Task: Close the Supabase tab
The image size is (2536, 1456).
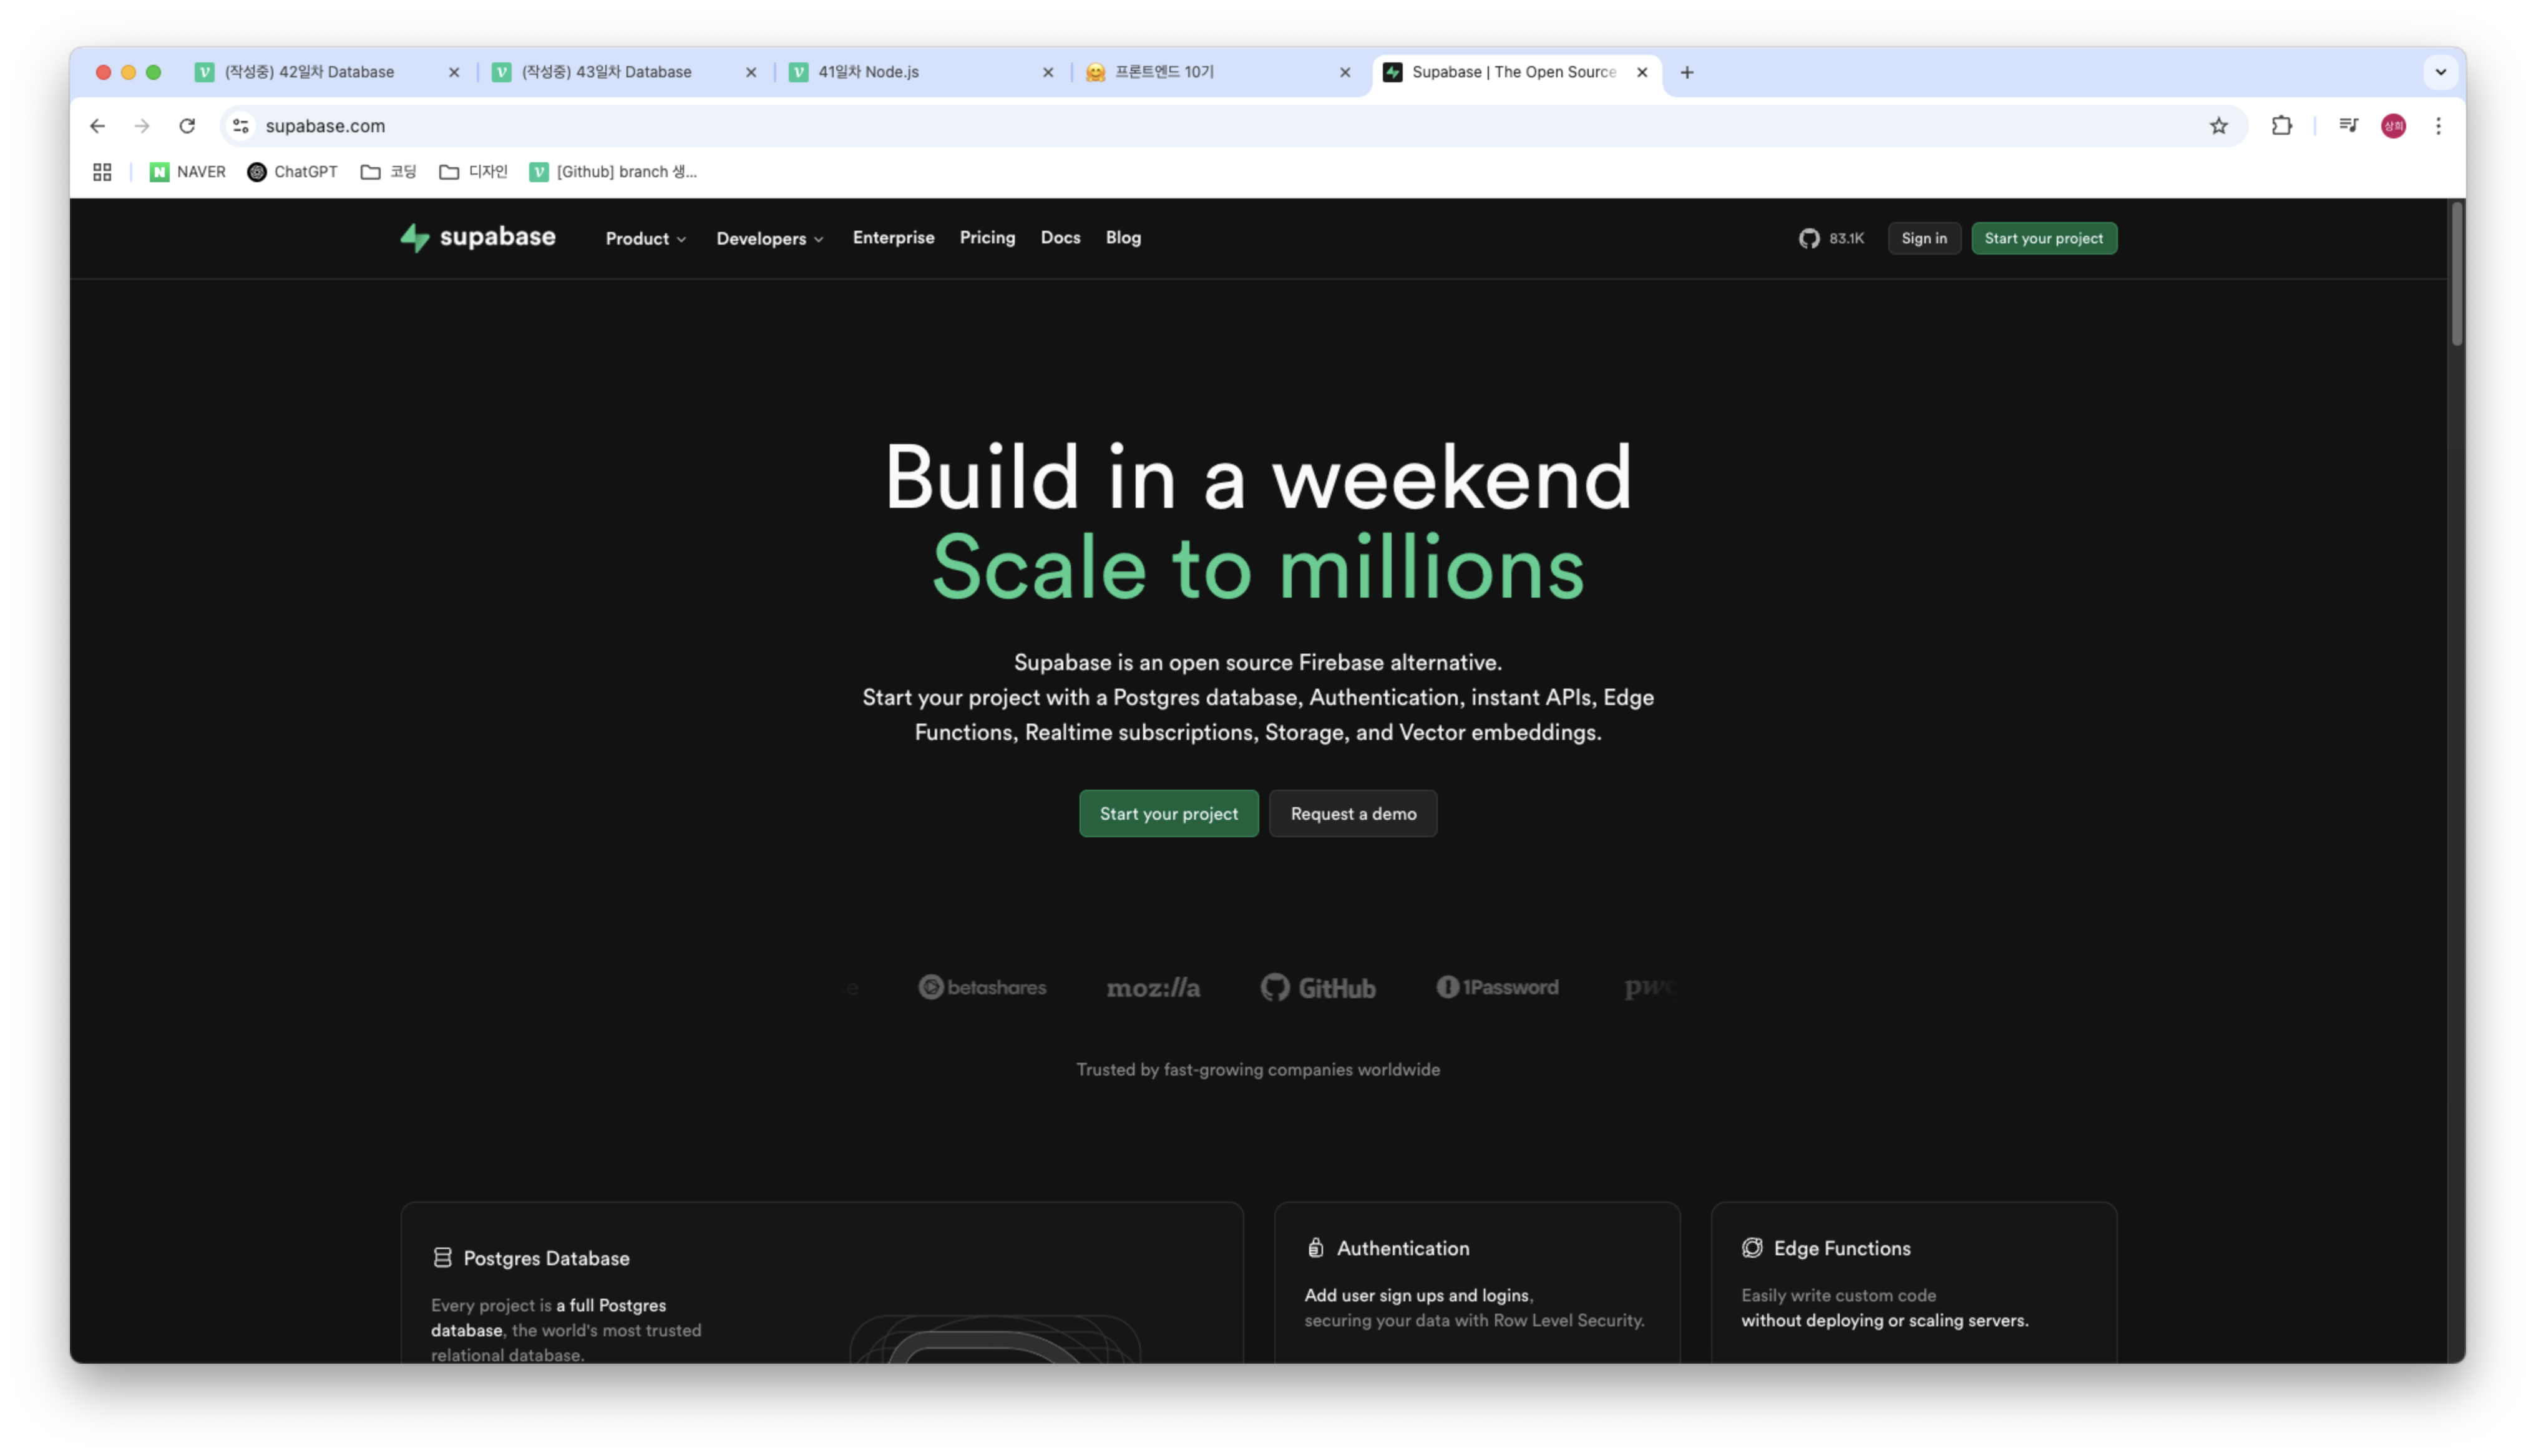Action: click(x=1642, y=72)
